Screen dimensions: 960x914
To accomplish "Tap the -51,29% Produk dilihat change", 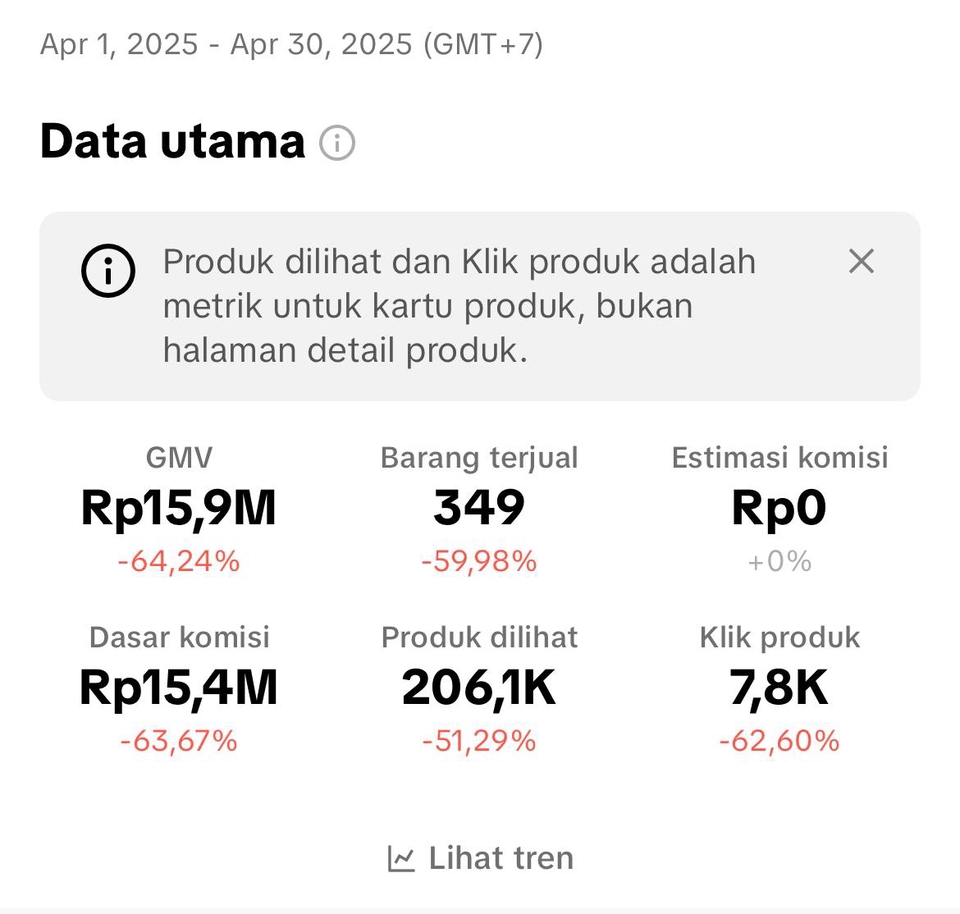I will point(479,741).
